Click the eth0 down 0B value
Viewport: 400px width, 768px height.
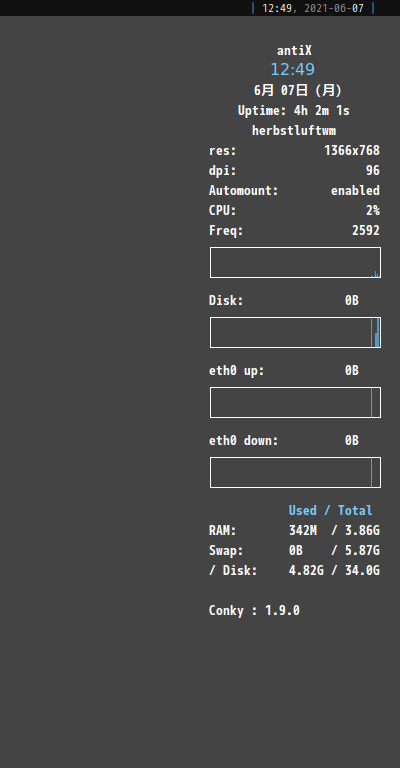click(352, 441)
